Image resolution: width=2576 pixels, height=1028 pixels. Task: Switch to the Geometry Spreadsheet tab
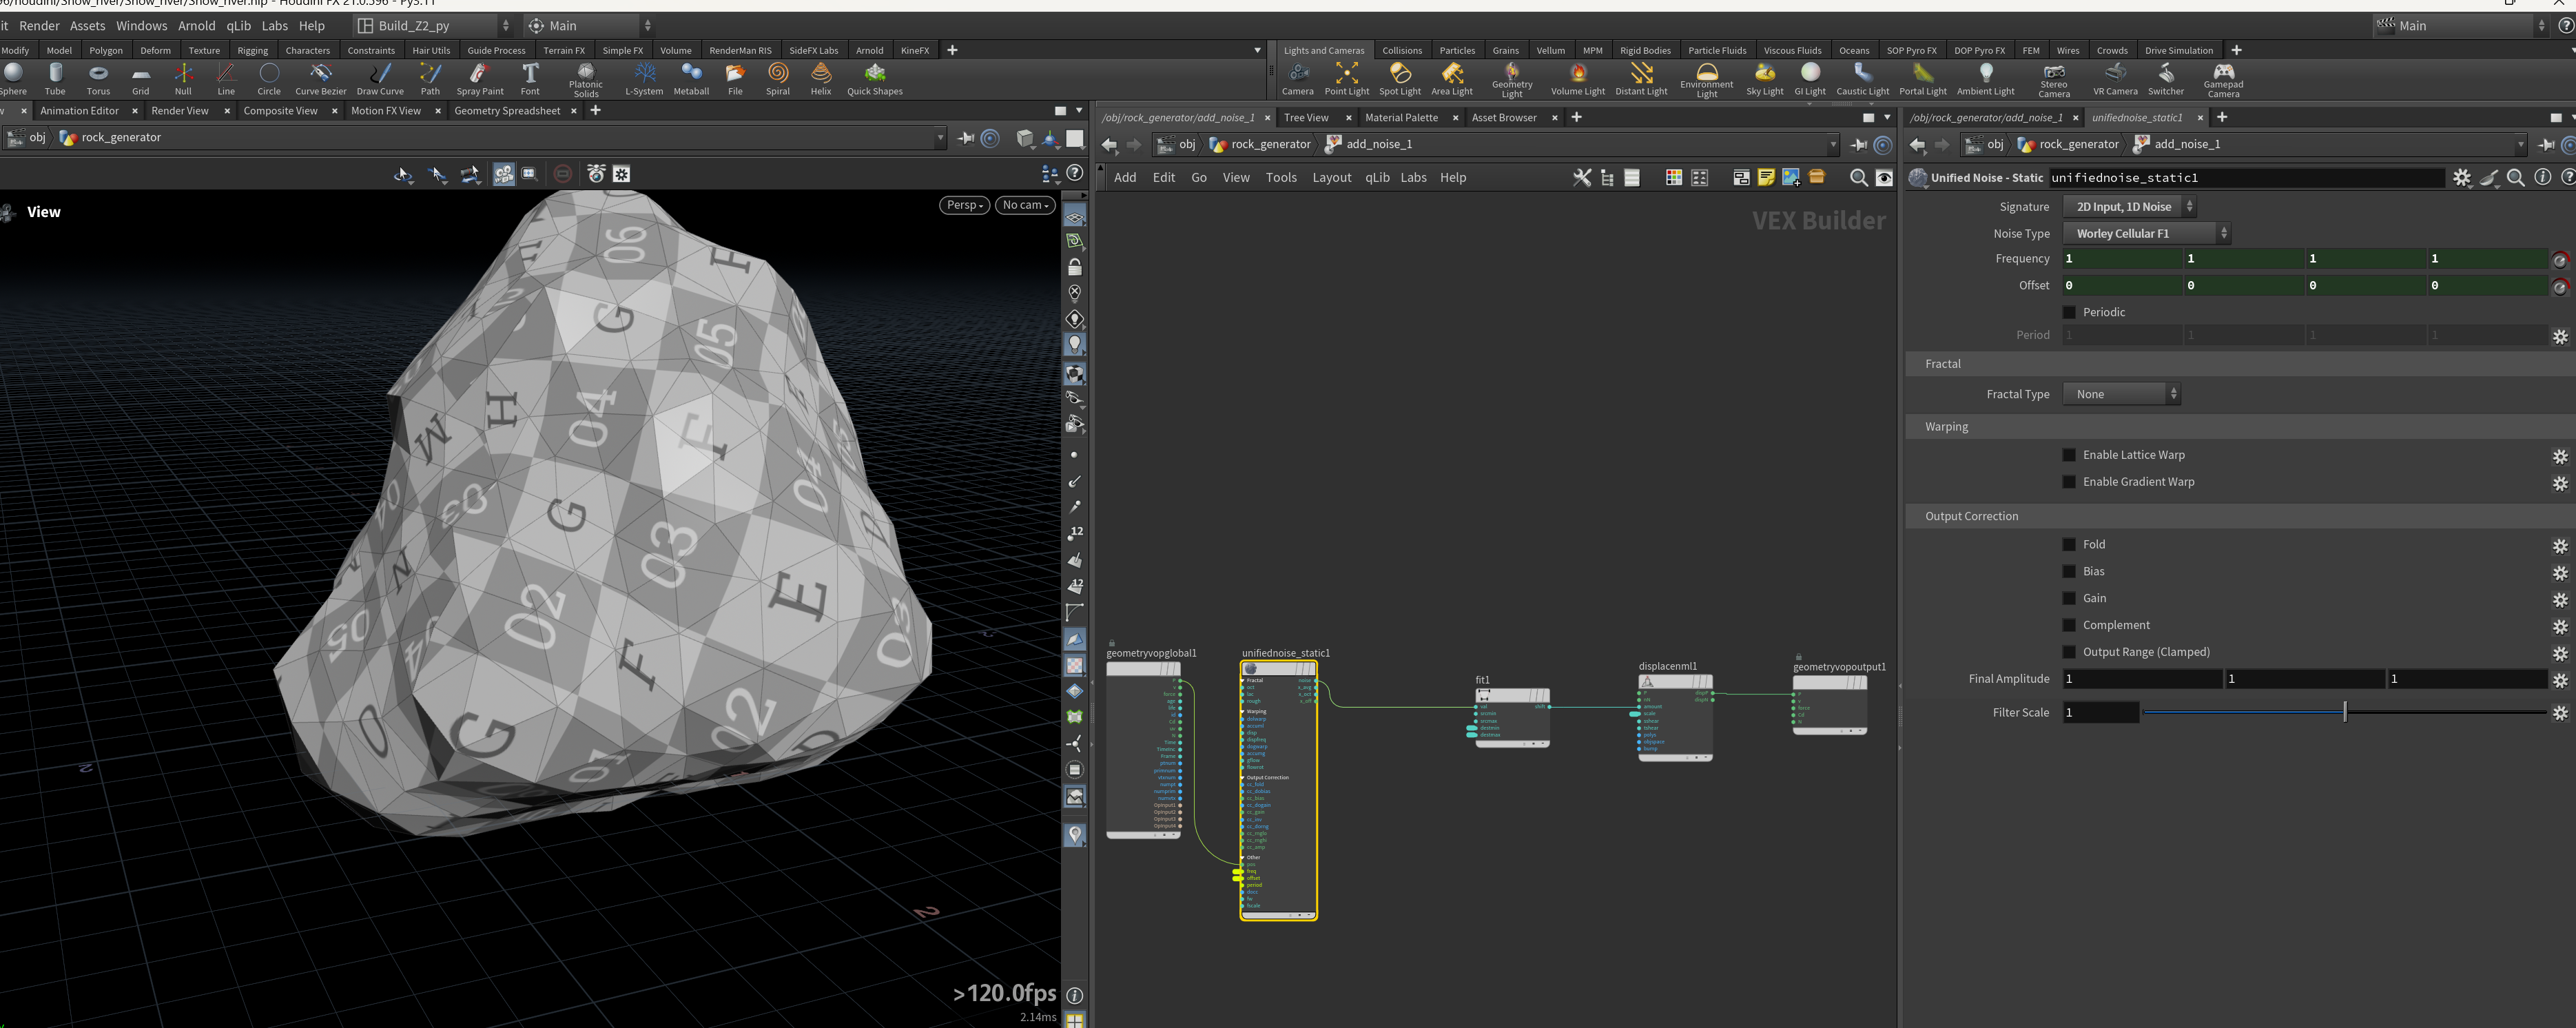[x=507, y=111]
